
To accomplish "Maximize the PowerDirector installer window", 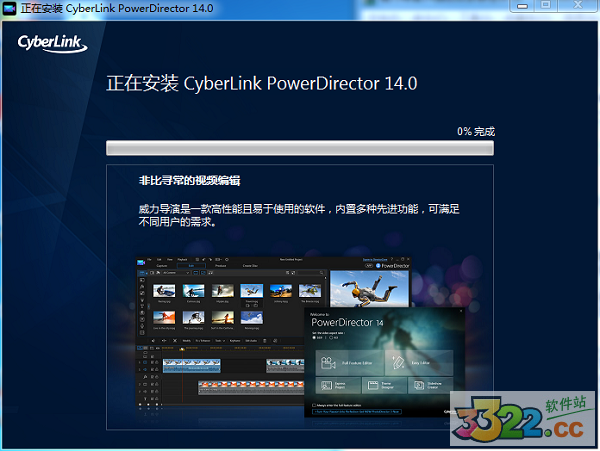I will 546,5.
